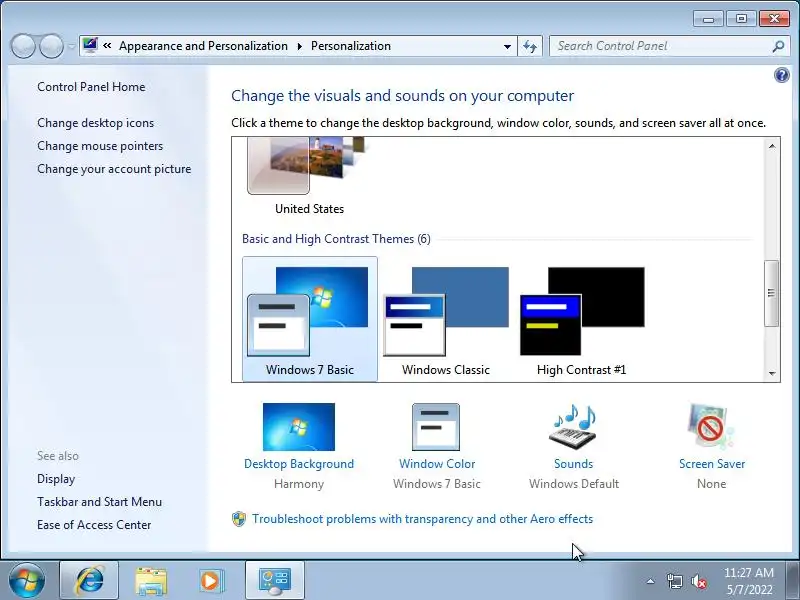Viewport: 800px width, 600px height.
Task: Select the Windows 7 Basic theme
Action: [310, 319]
